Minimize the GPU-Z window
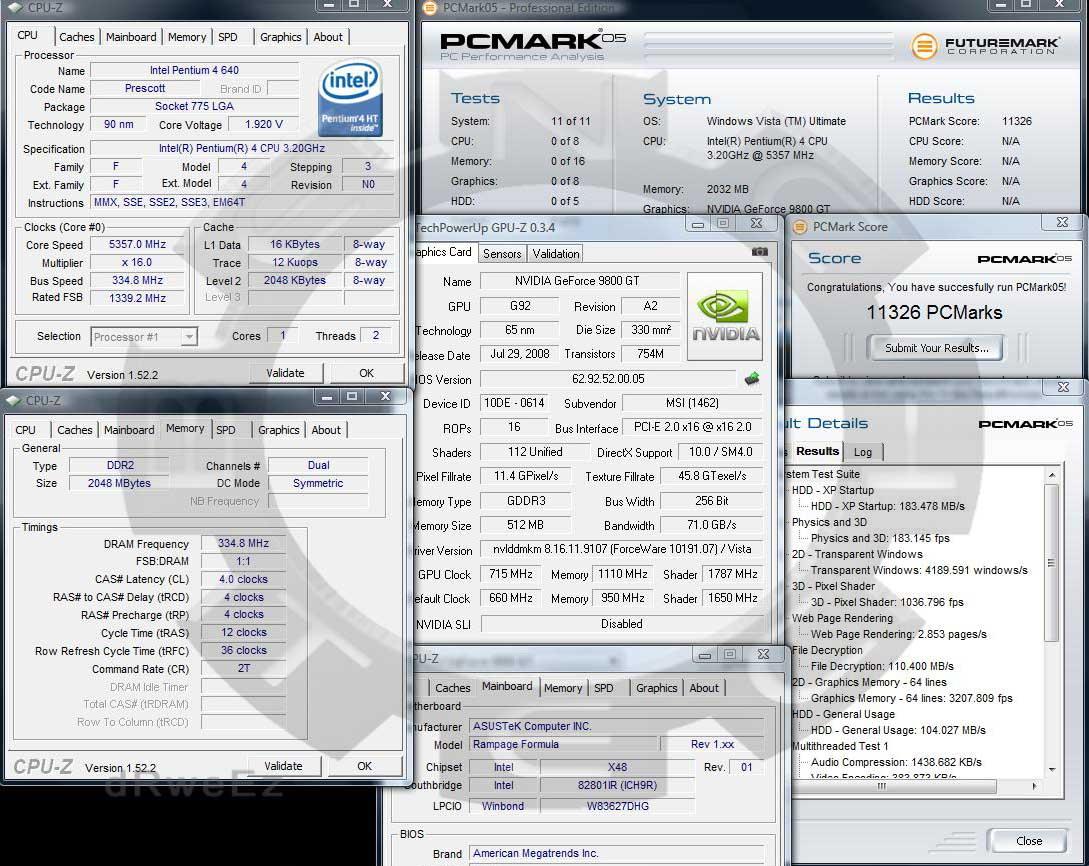 tap(697, 224)
